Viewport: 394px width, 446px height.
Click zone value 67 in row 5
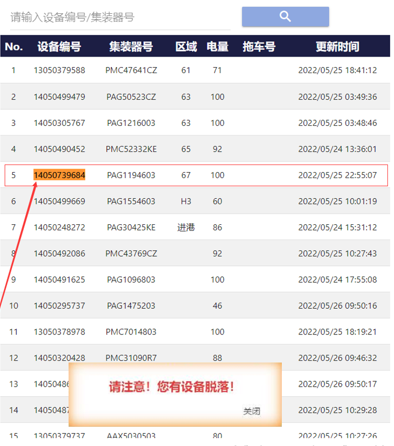coord(186,175)
